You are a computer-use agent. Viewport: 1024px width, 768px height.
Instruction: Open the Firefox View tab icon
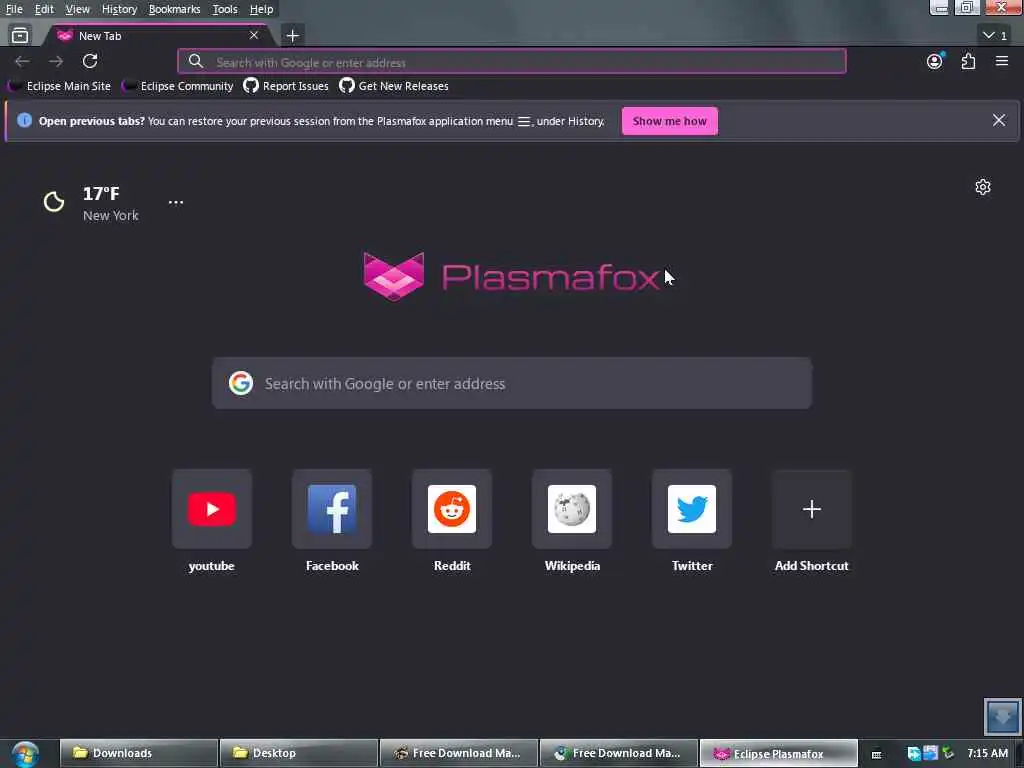point(20,35)
